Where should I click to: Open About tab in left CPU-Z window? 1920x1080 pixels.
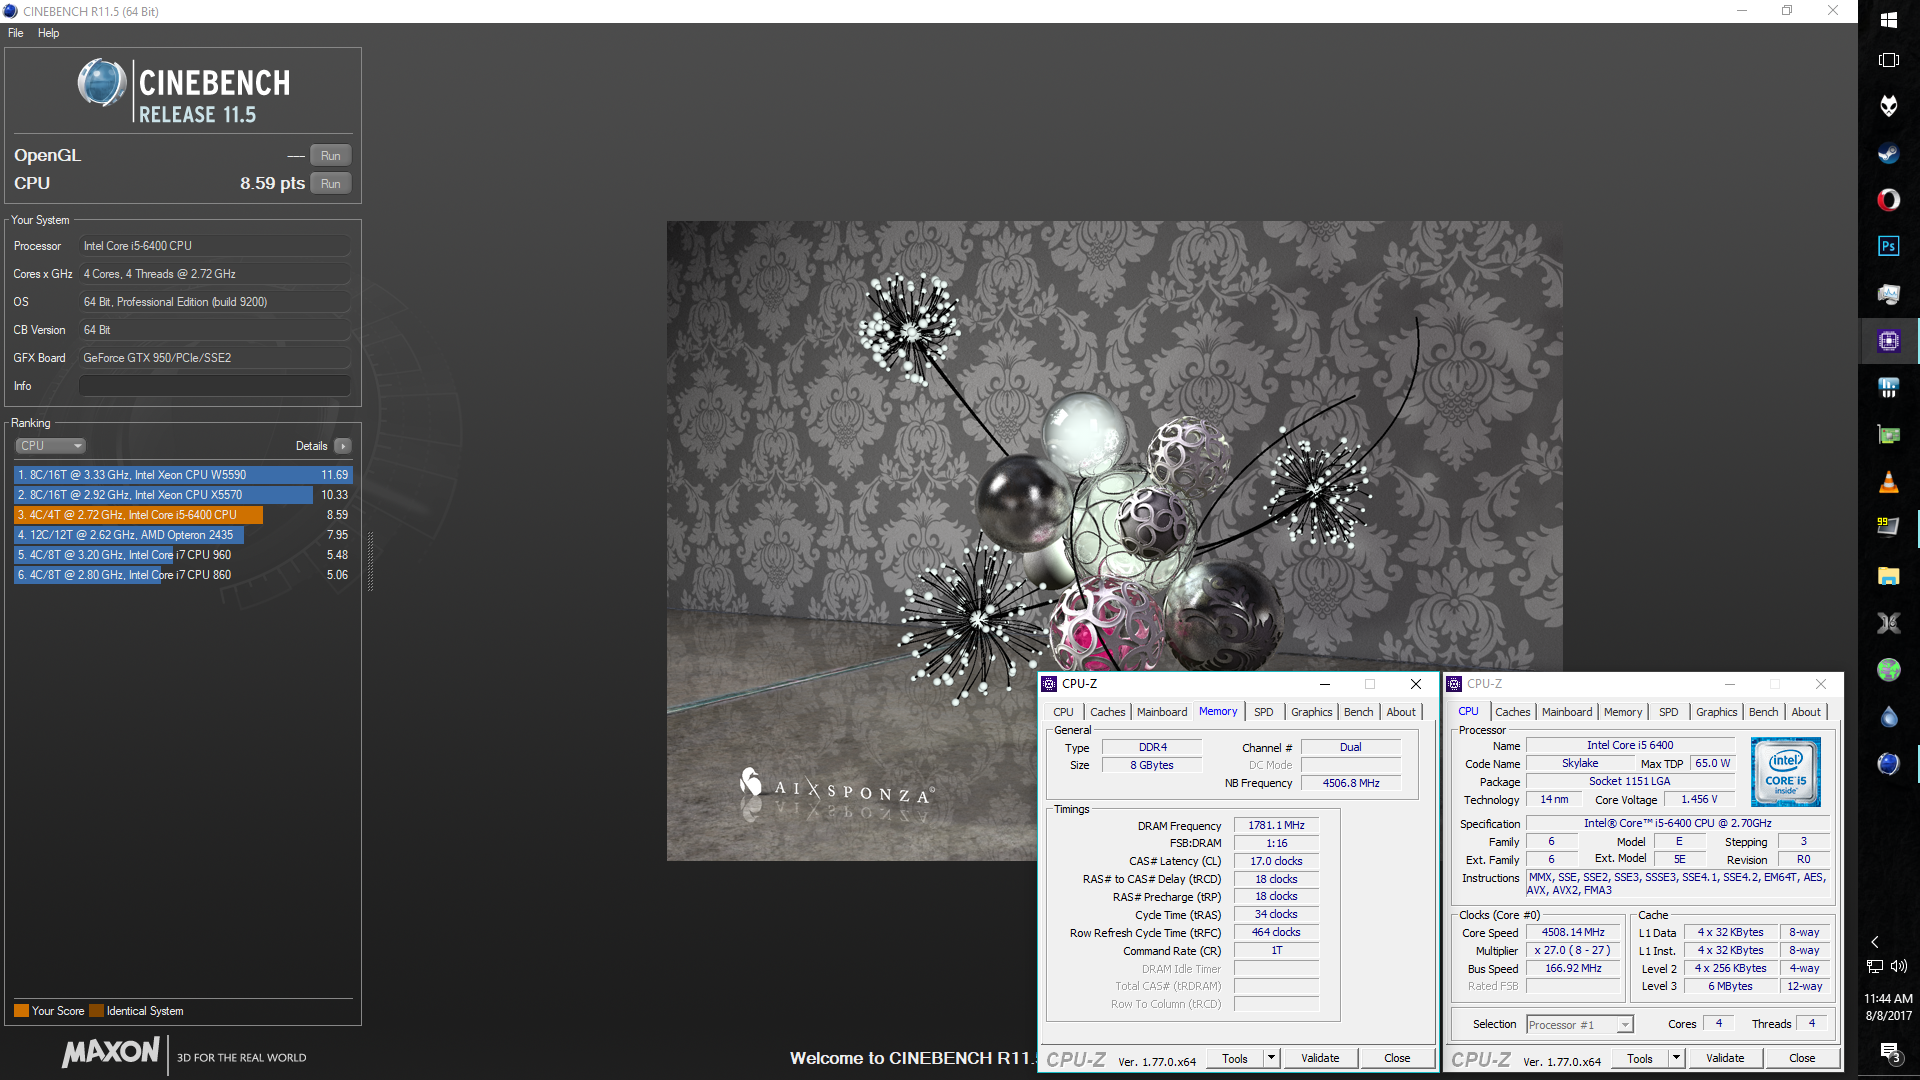click(x=1401, y=712)
